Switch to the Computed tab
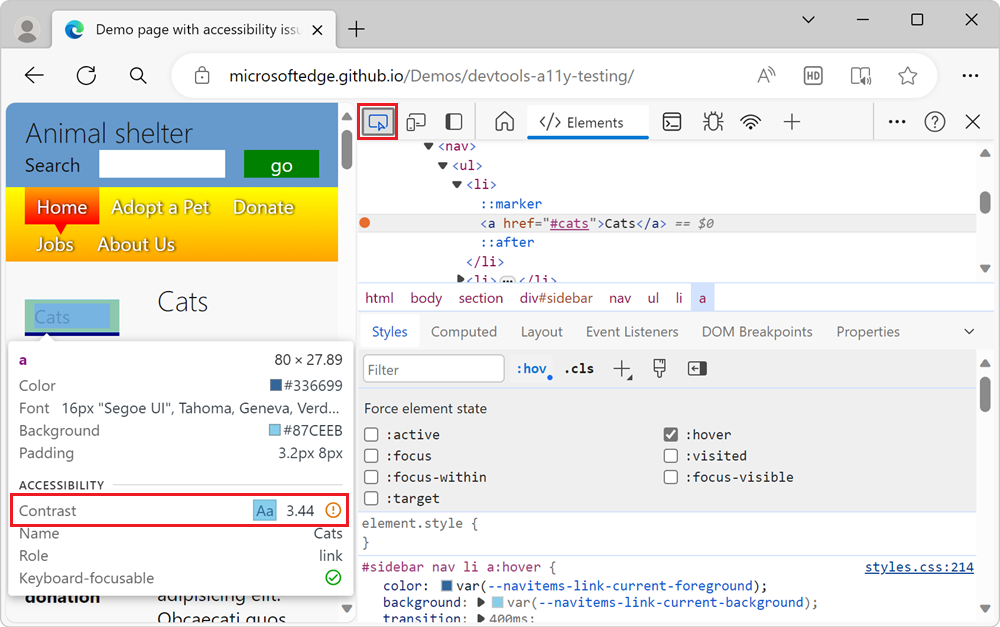1000x627 pixels. (x=464, y=331)
